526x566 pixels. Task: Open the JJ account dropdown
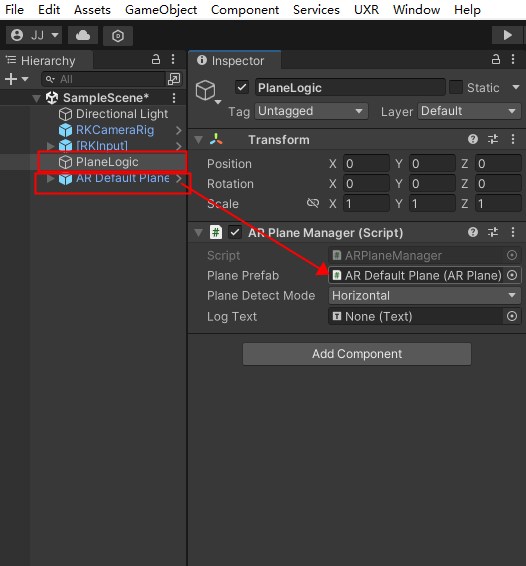coord(34,35)
